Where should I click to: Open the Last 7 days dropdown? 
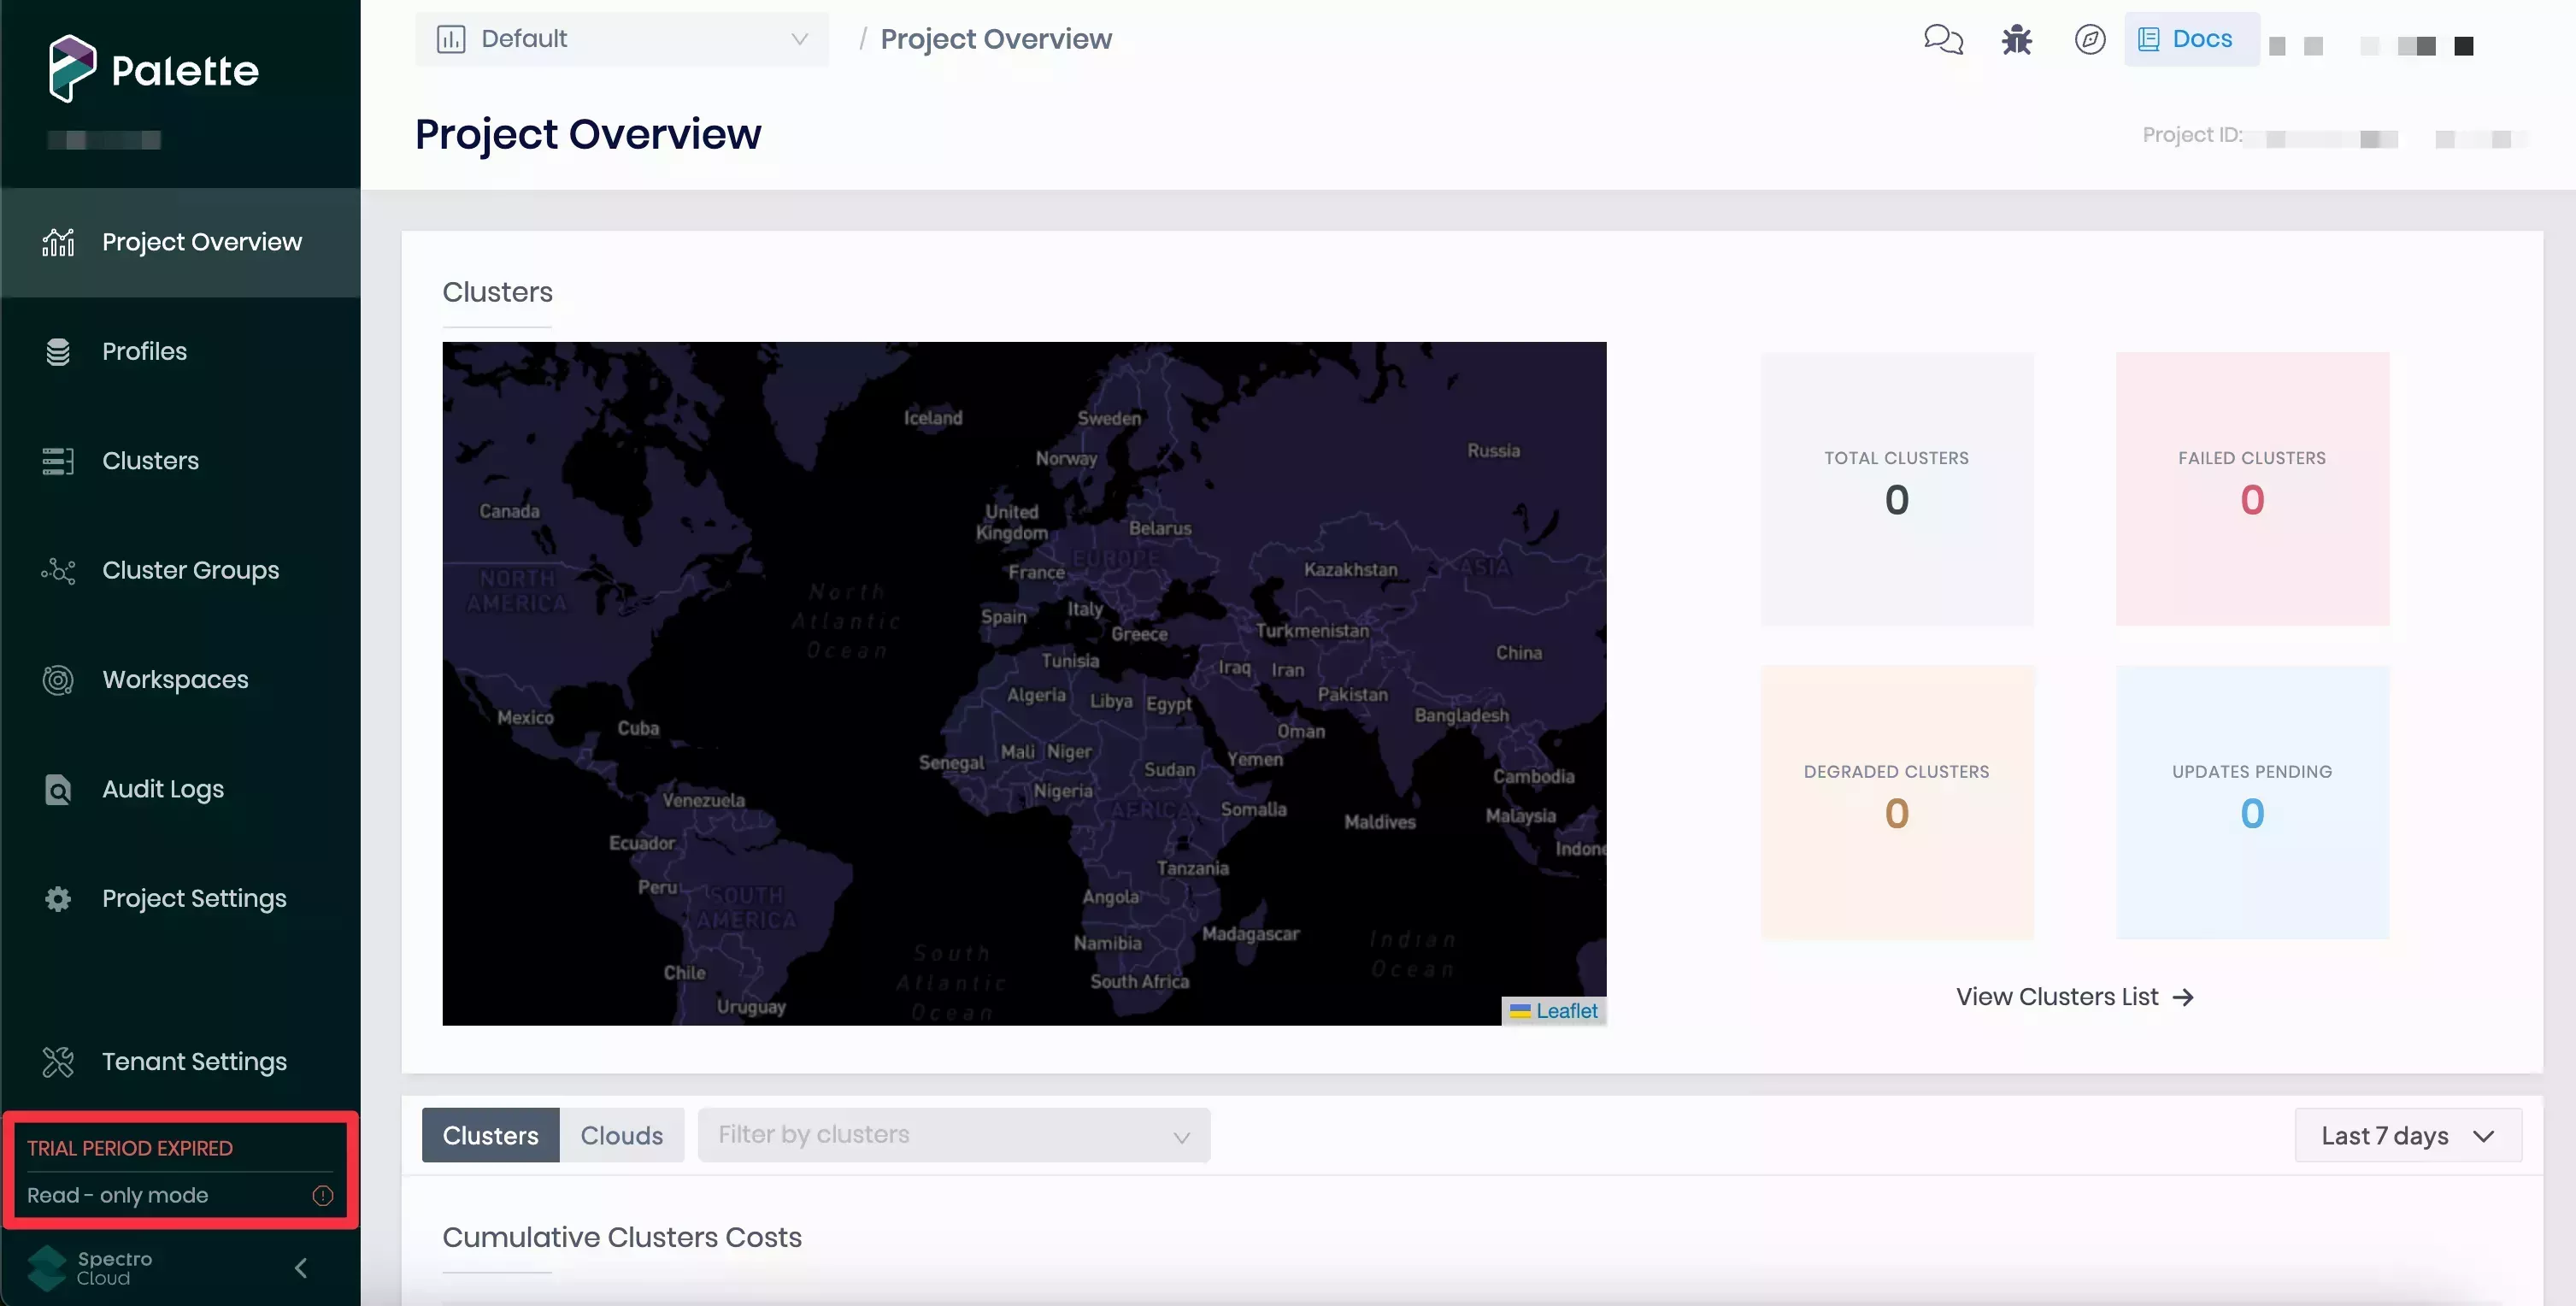pos(2406,1136)
